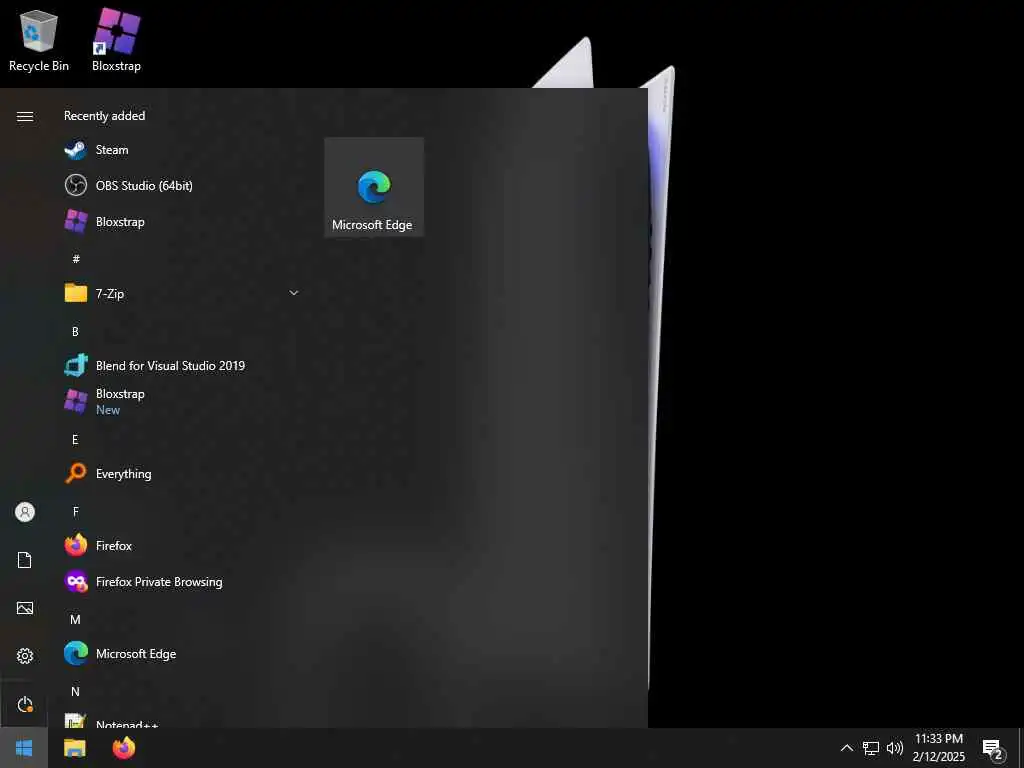The width and height of the screenshot is (1024, 768).
Task: Click the Show desktop strip
Action: pyautogui.click(x=1021, y=748)
